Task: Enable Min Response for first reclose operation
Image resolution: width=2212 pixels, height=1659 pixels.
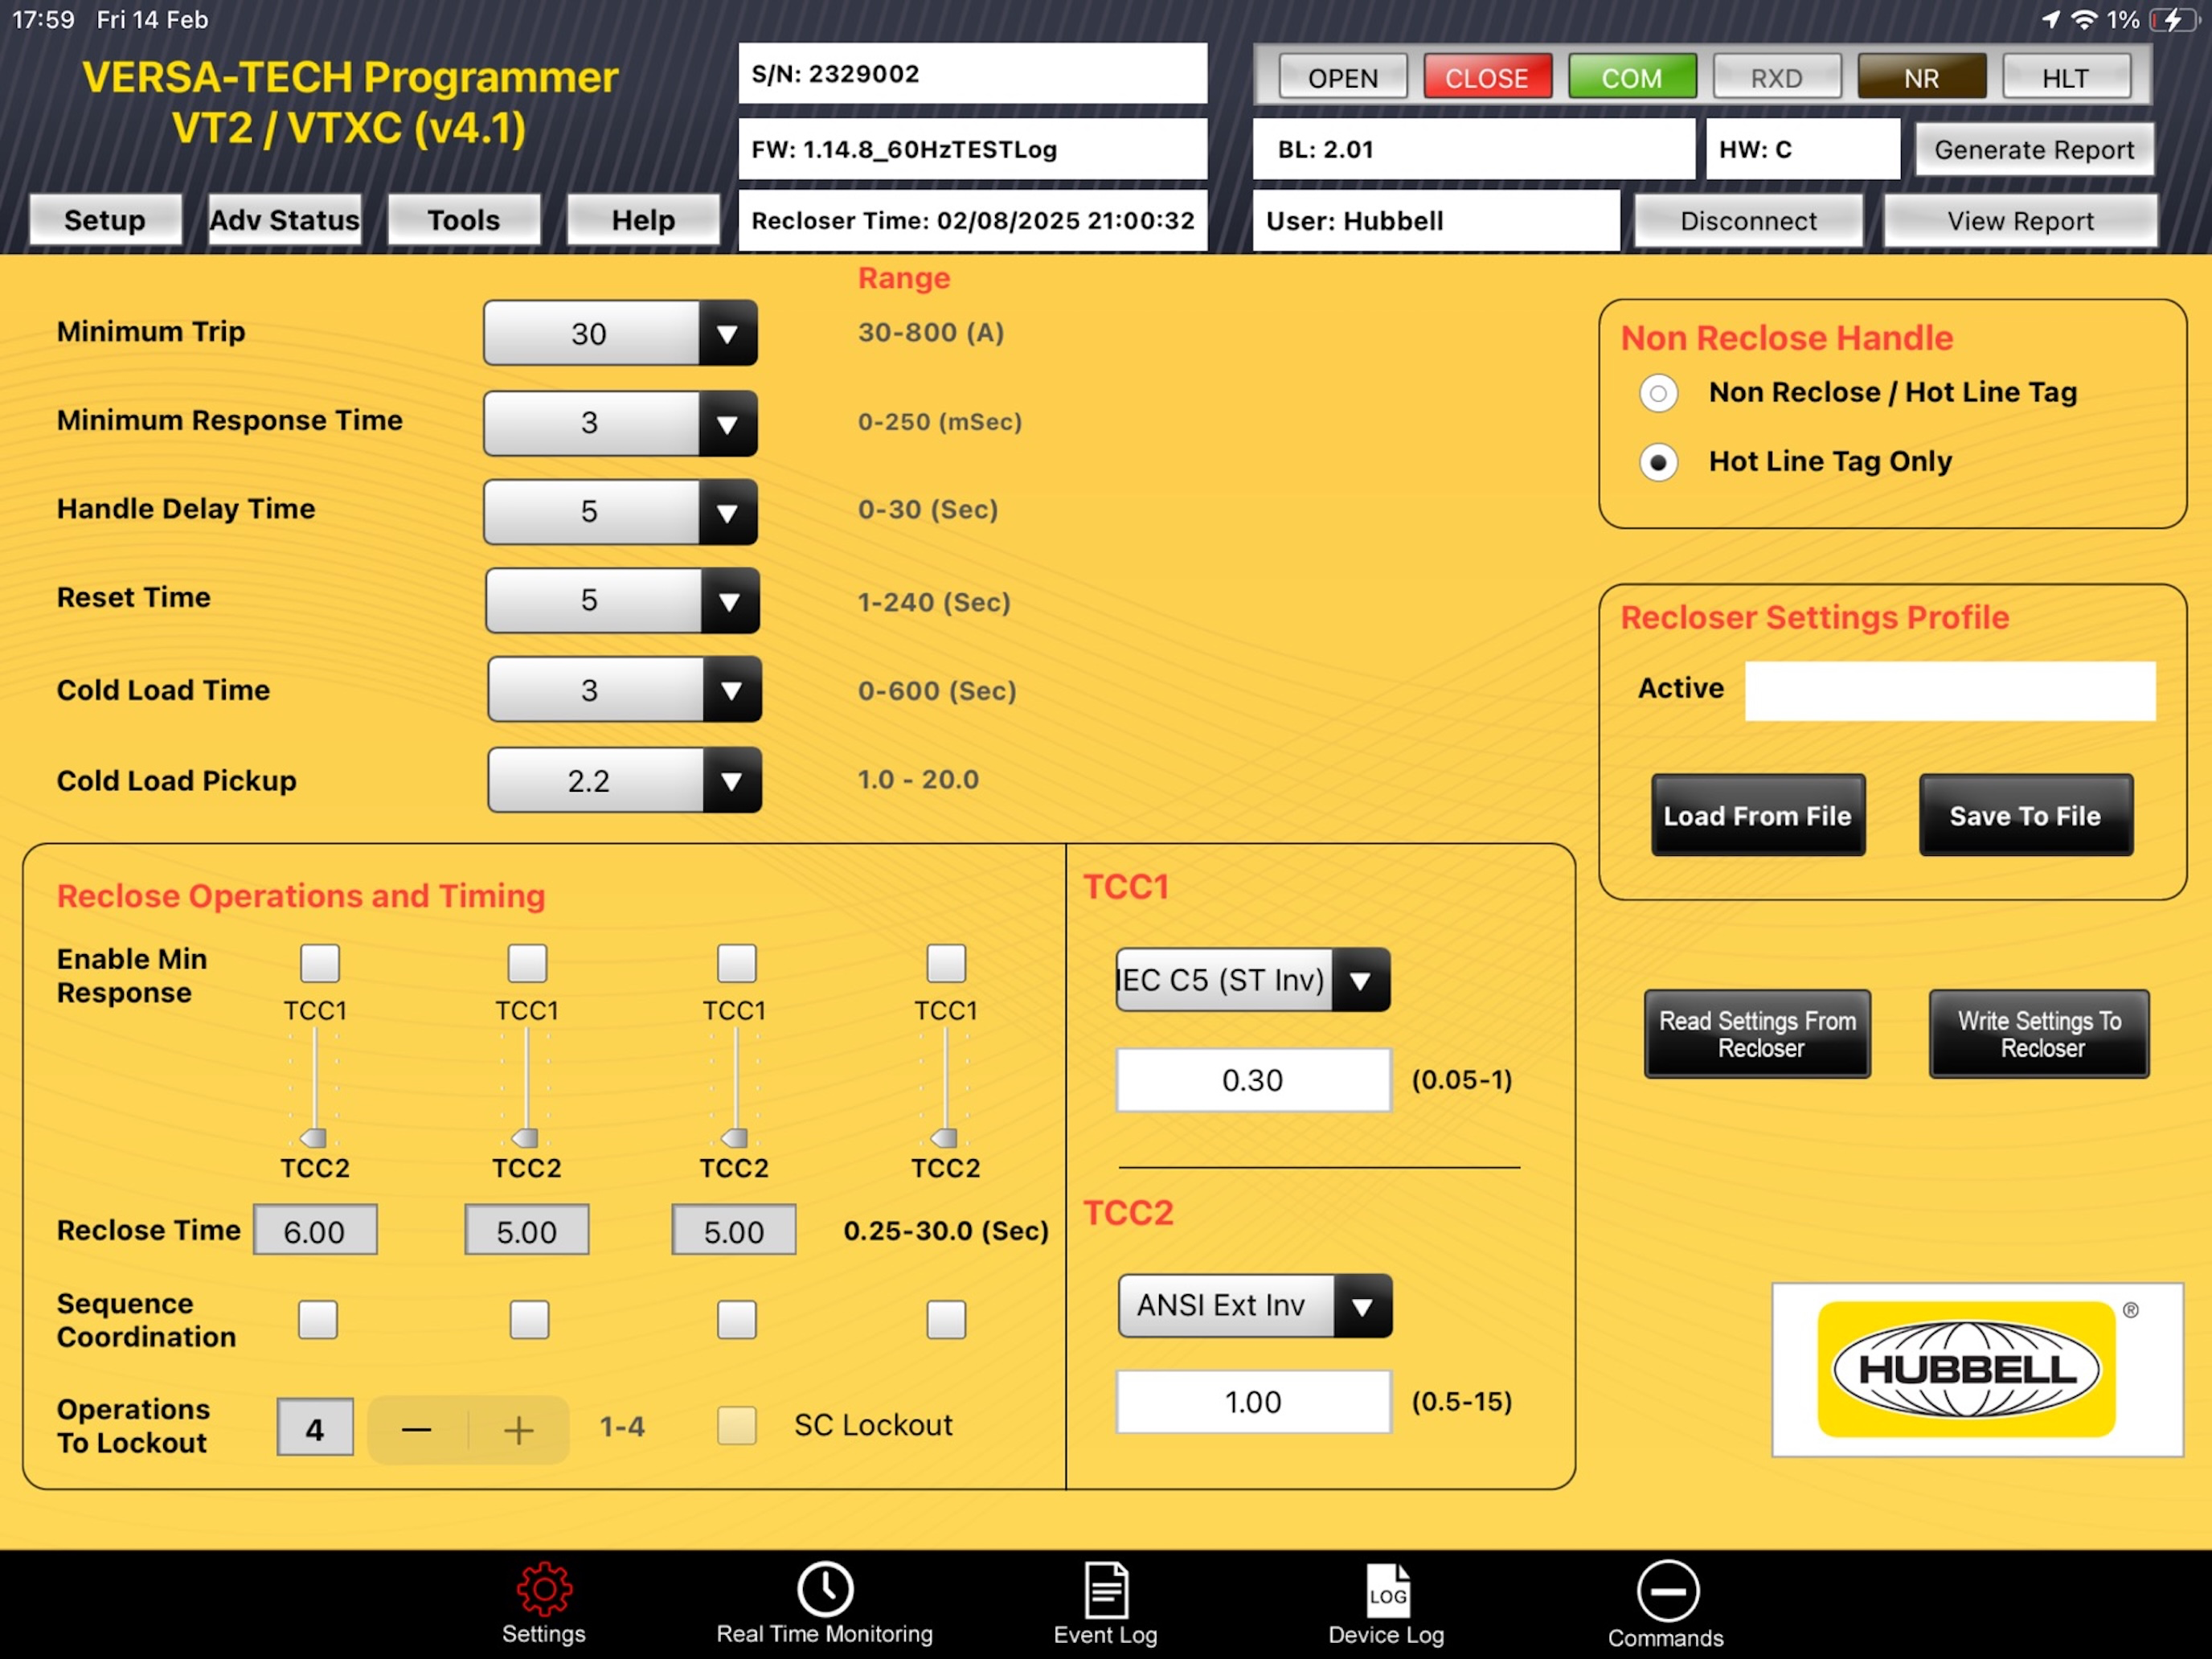Action: click(x=320, y=963)
